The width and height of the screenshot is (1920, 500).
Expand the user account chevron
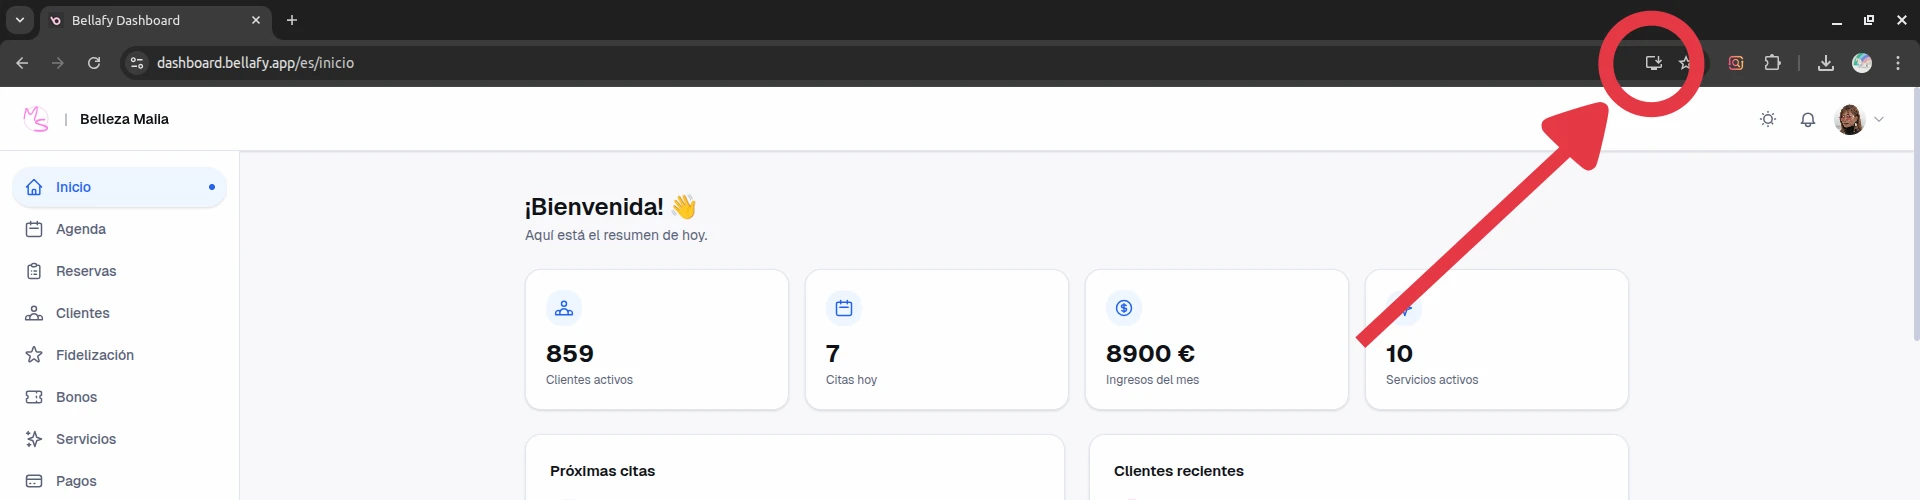1879,119
